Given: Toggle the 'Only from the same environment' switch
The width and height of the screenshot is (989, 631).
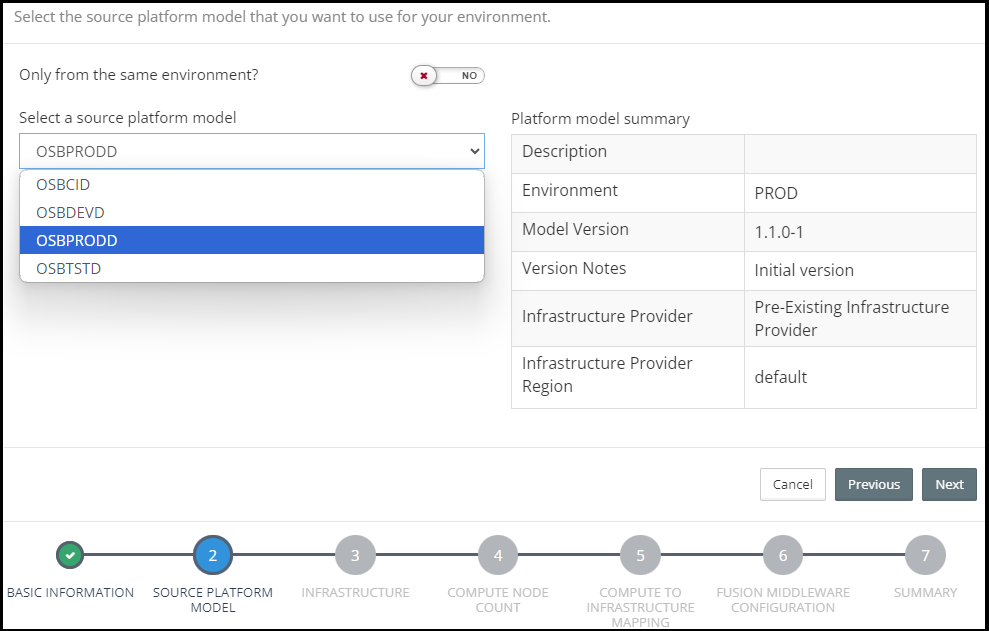Looking at the screenshot, I should [x=448, y=76].
